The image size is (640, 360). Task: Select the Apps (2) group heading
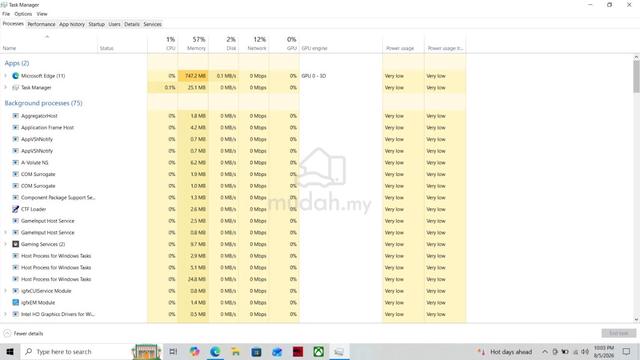pyautogui.click(x=17, y=63)
